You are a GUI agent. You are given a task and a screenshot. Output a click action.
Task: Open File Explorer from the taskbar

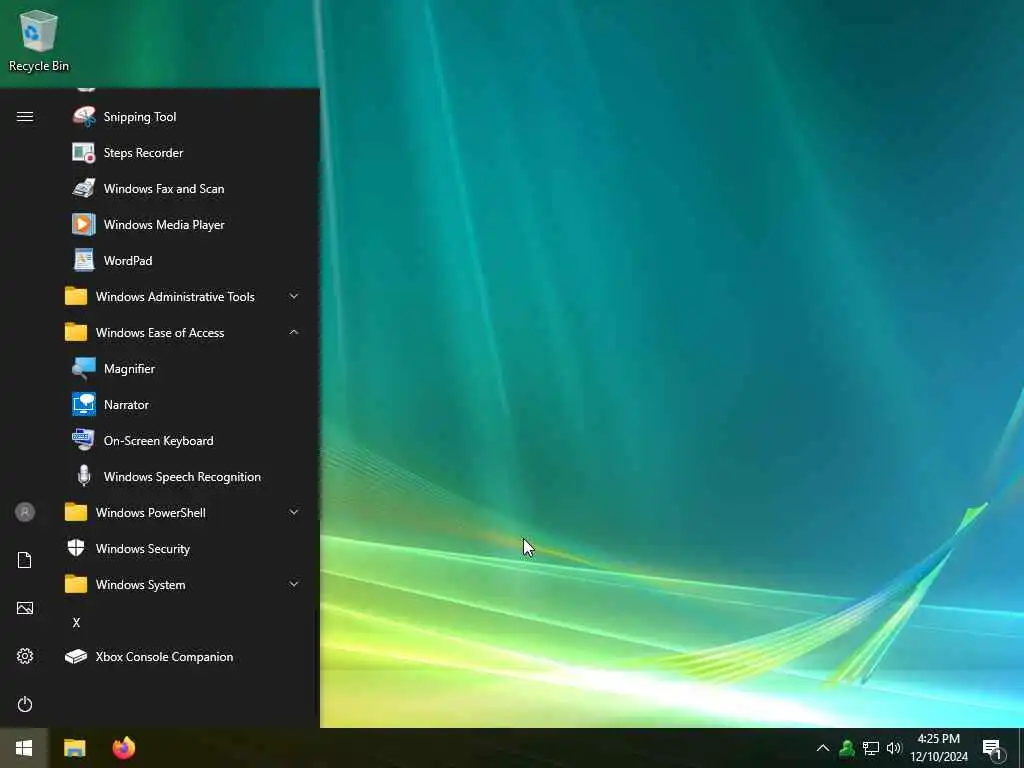click(74, 748)
